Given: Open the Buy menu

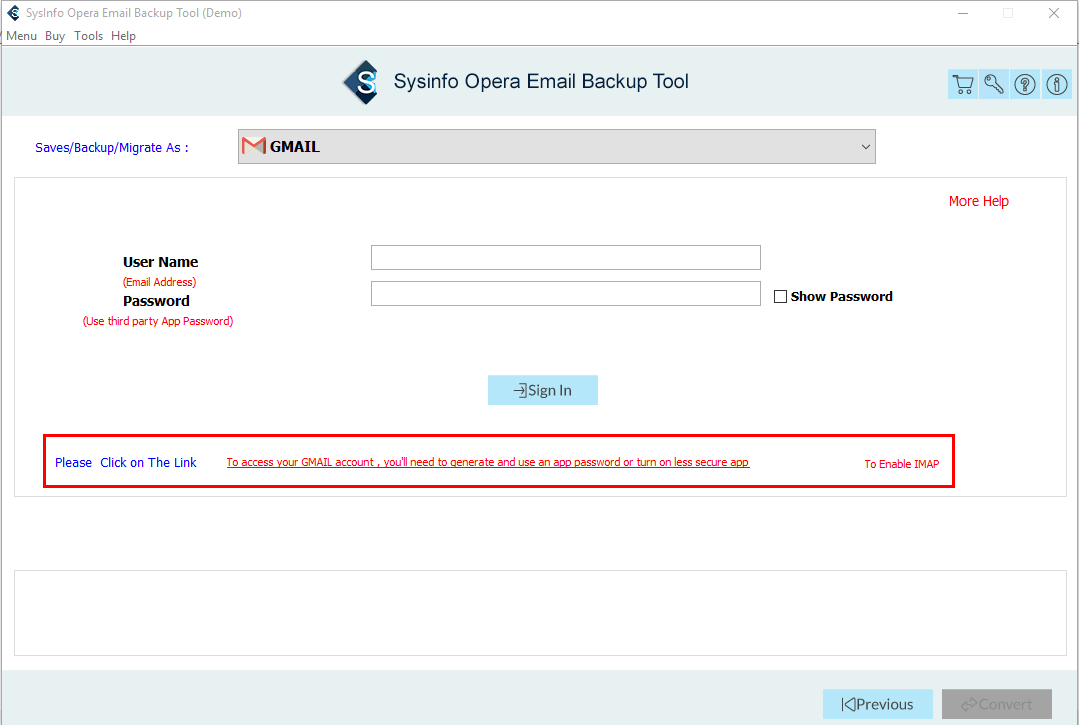Looking at the screenshot, I should [x=55, y=36].
